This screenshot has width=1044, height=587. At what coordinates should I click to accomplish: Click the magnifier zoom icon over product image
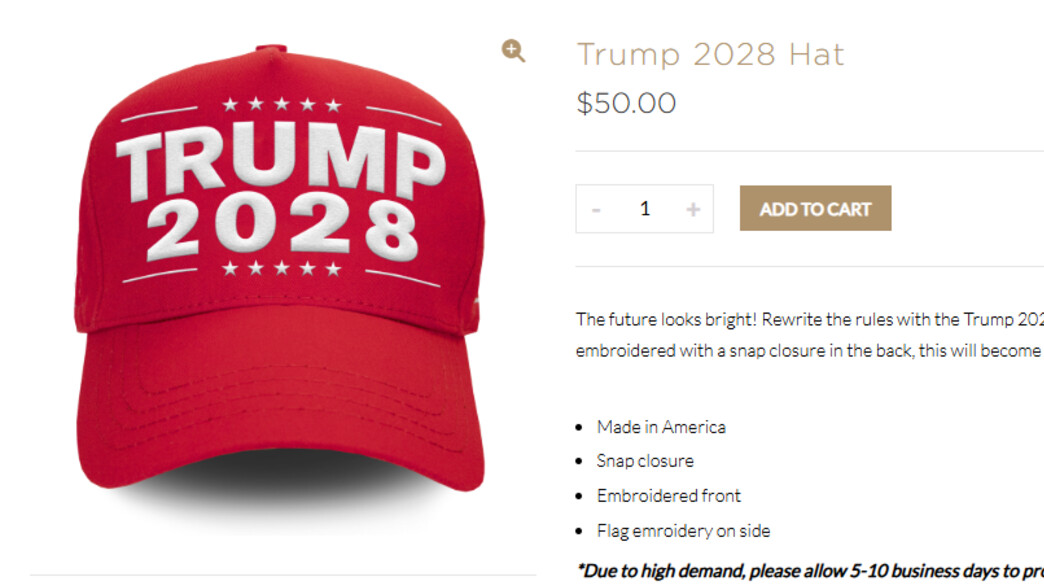513,51
